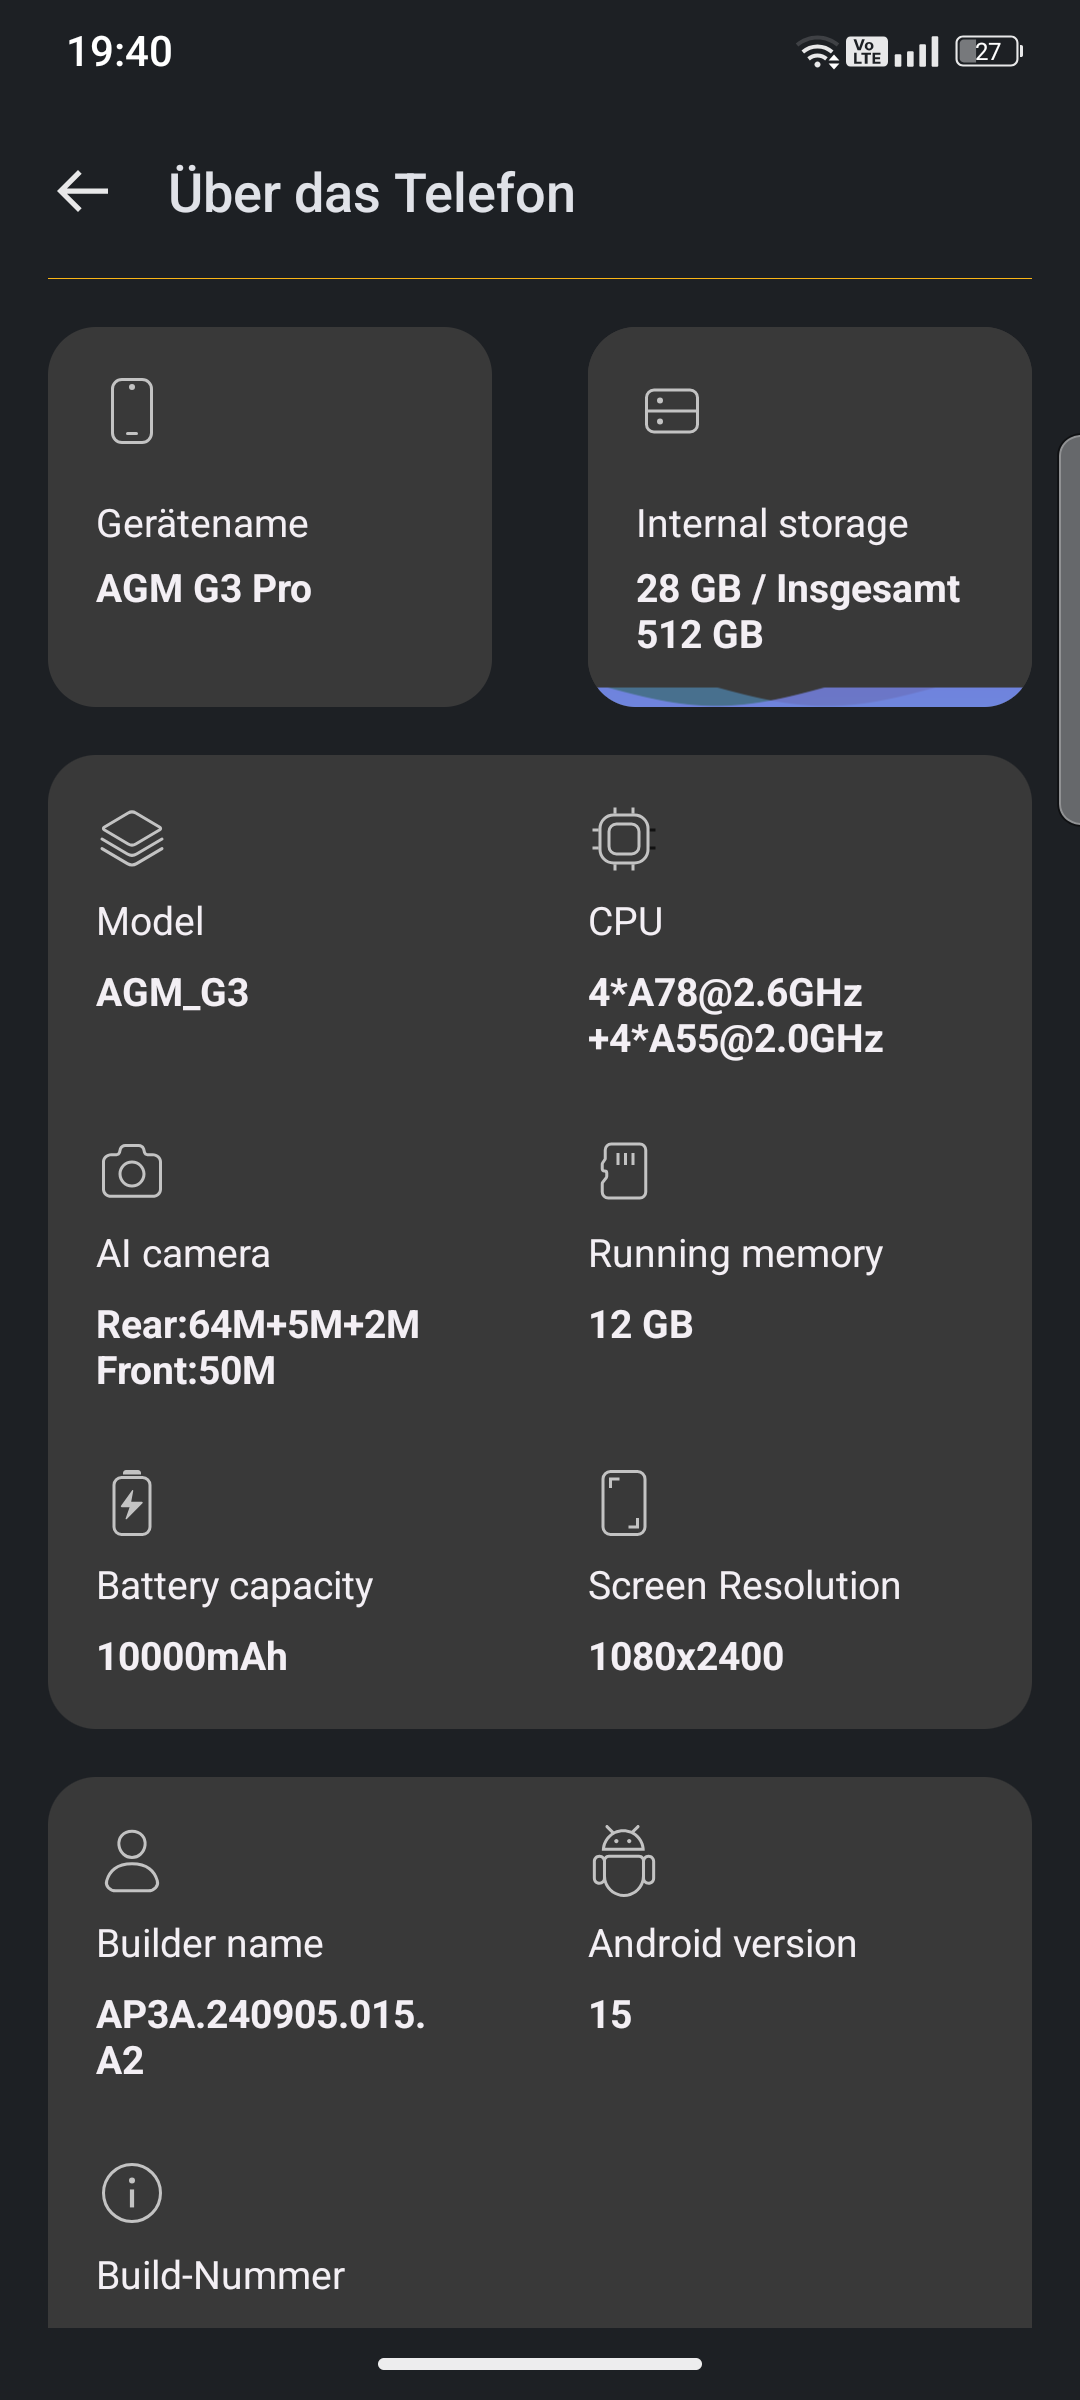1080x2400 pixels.
Task: Tap the Screen Resolution icon
Action: pos(624,1503)
